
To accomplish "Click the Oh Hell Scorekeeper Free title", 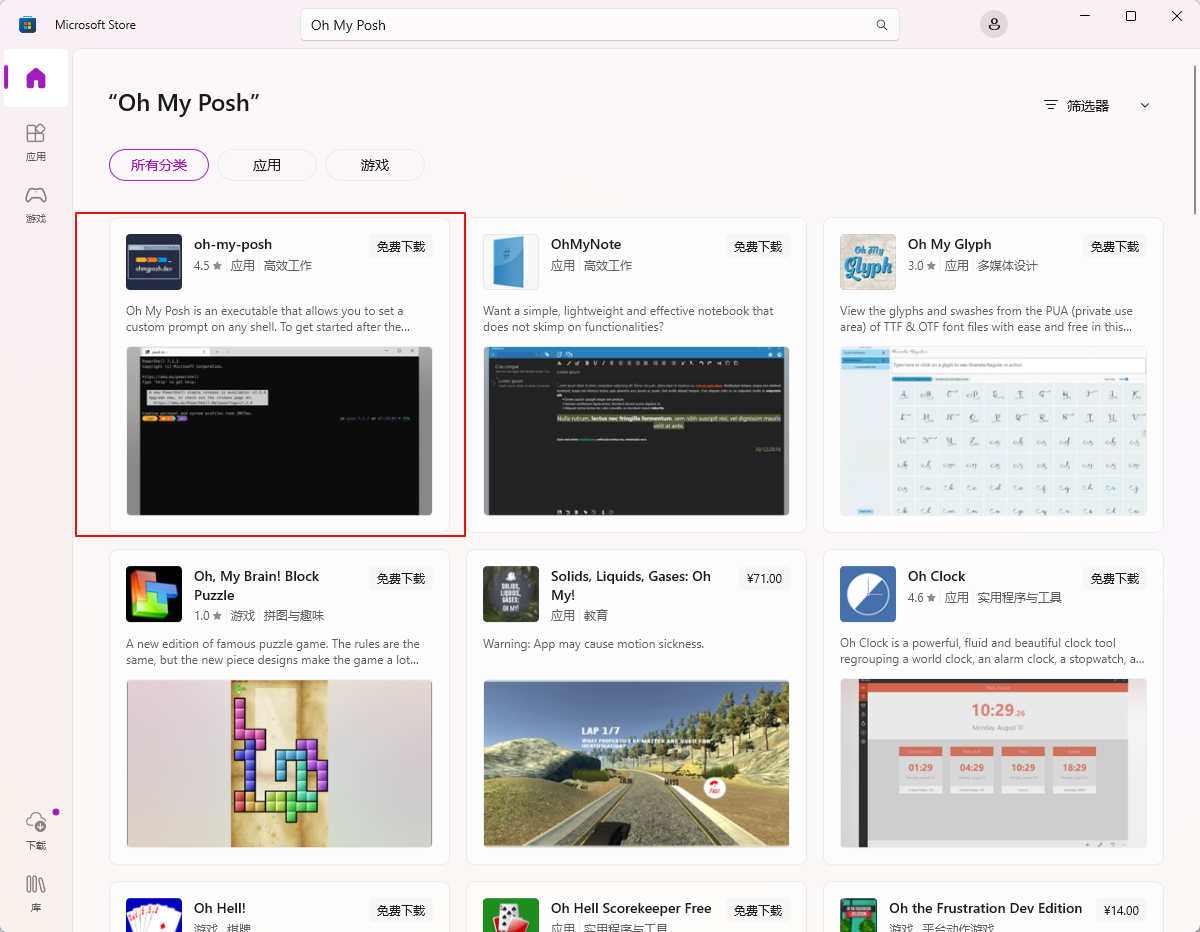I will pos(631,908).
